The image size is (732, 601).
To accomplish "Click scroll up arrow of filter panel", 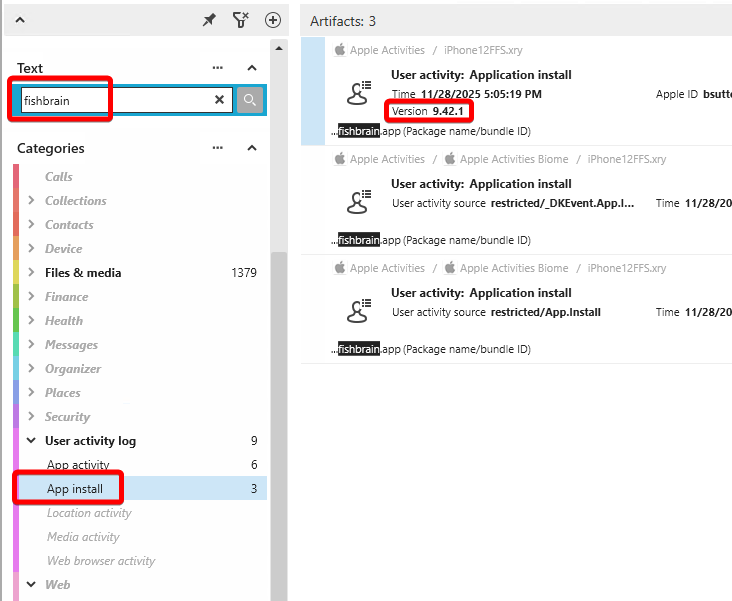I will [279, 49].
